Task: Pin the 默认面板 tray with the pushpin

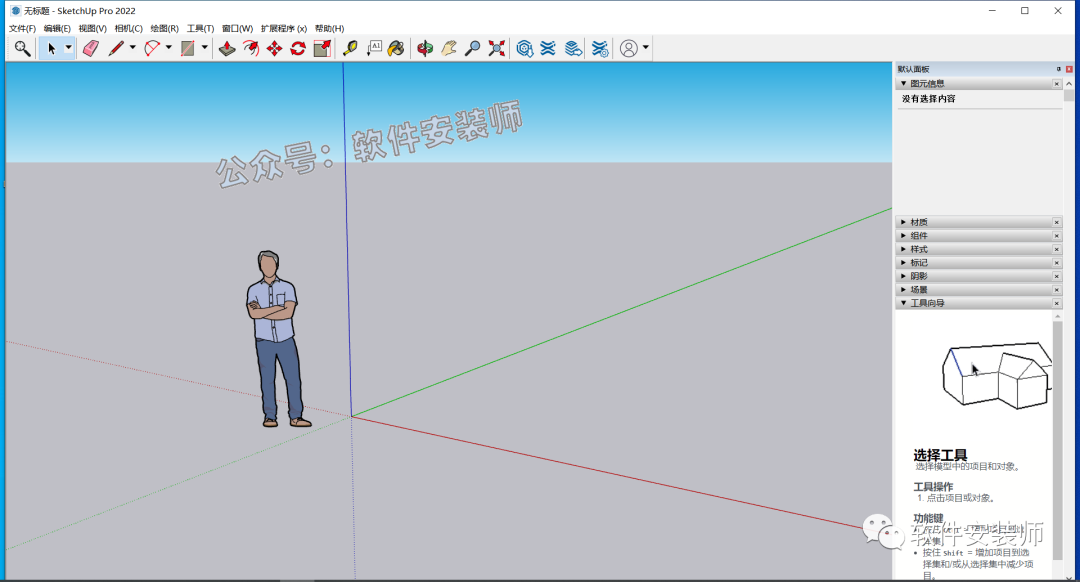Action: coord(1059,69)
